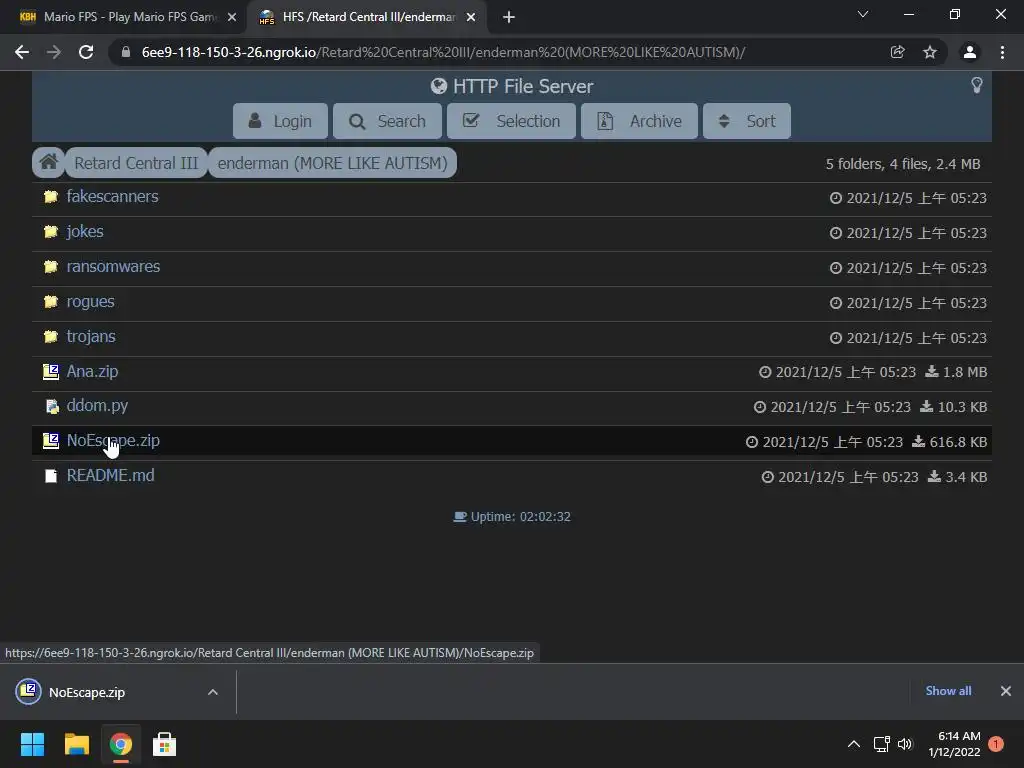Open the Sort options
The height and width of the screenshot is (768, 1024).
(746, 121)
